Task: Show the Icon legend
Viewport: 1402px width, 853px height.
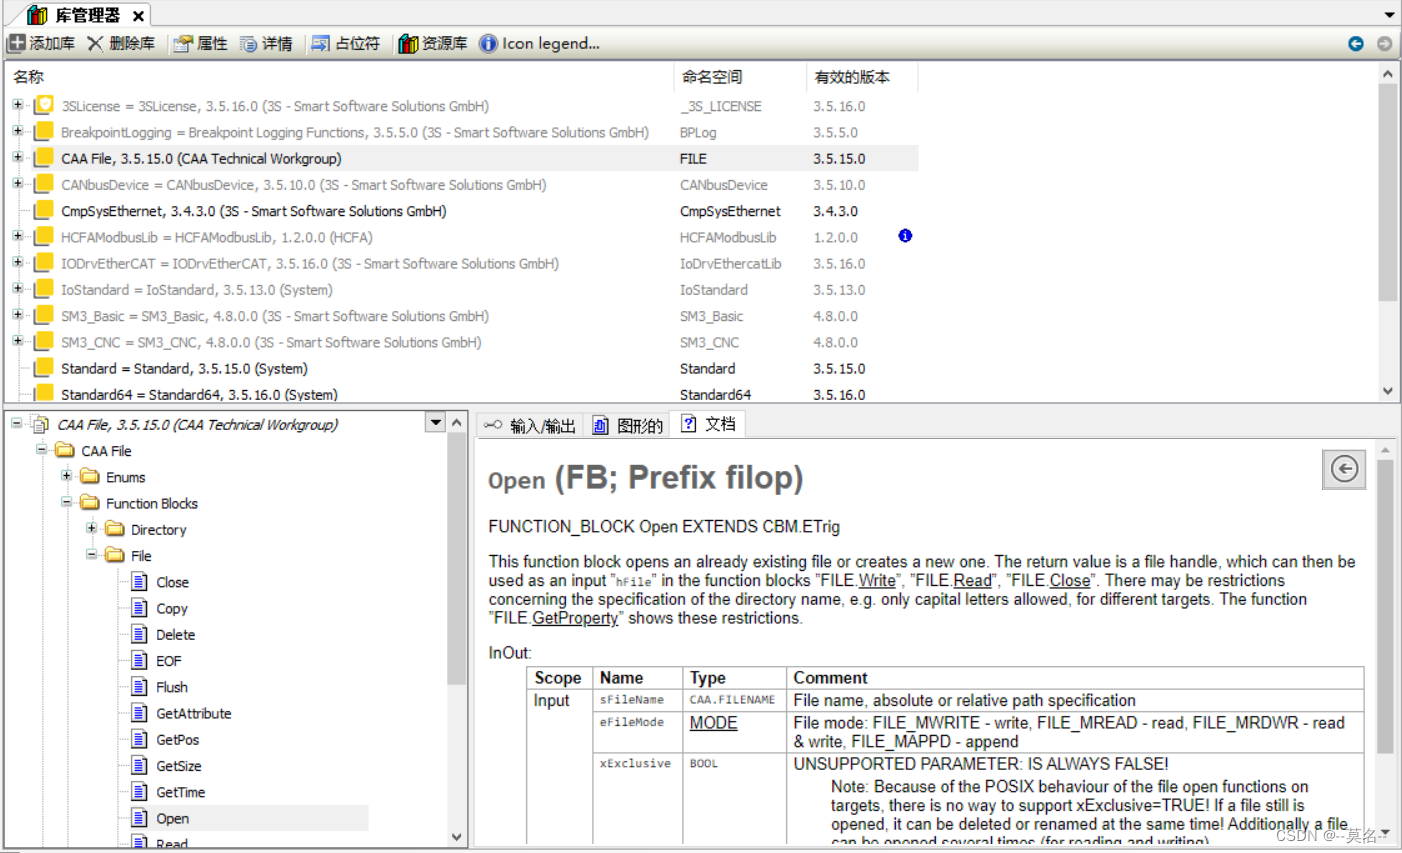Action: tap(540, 43)
